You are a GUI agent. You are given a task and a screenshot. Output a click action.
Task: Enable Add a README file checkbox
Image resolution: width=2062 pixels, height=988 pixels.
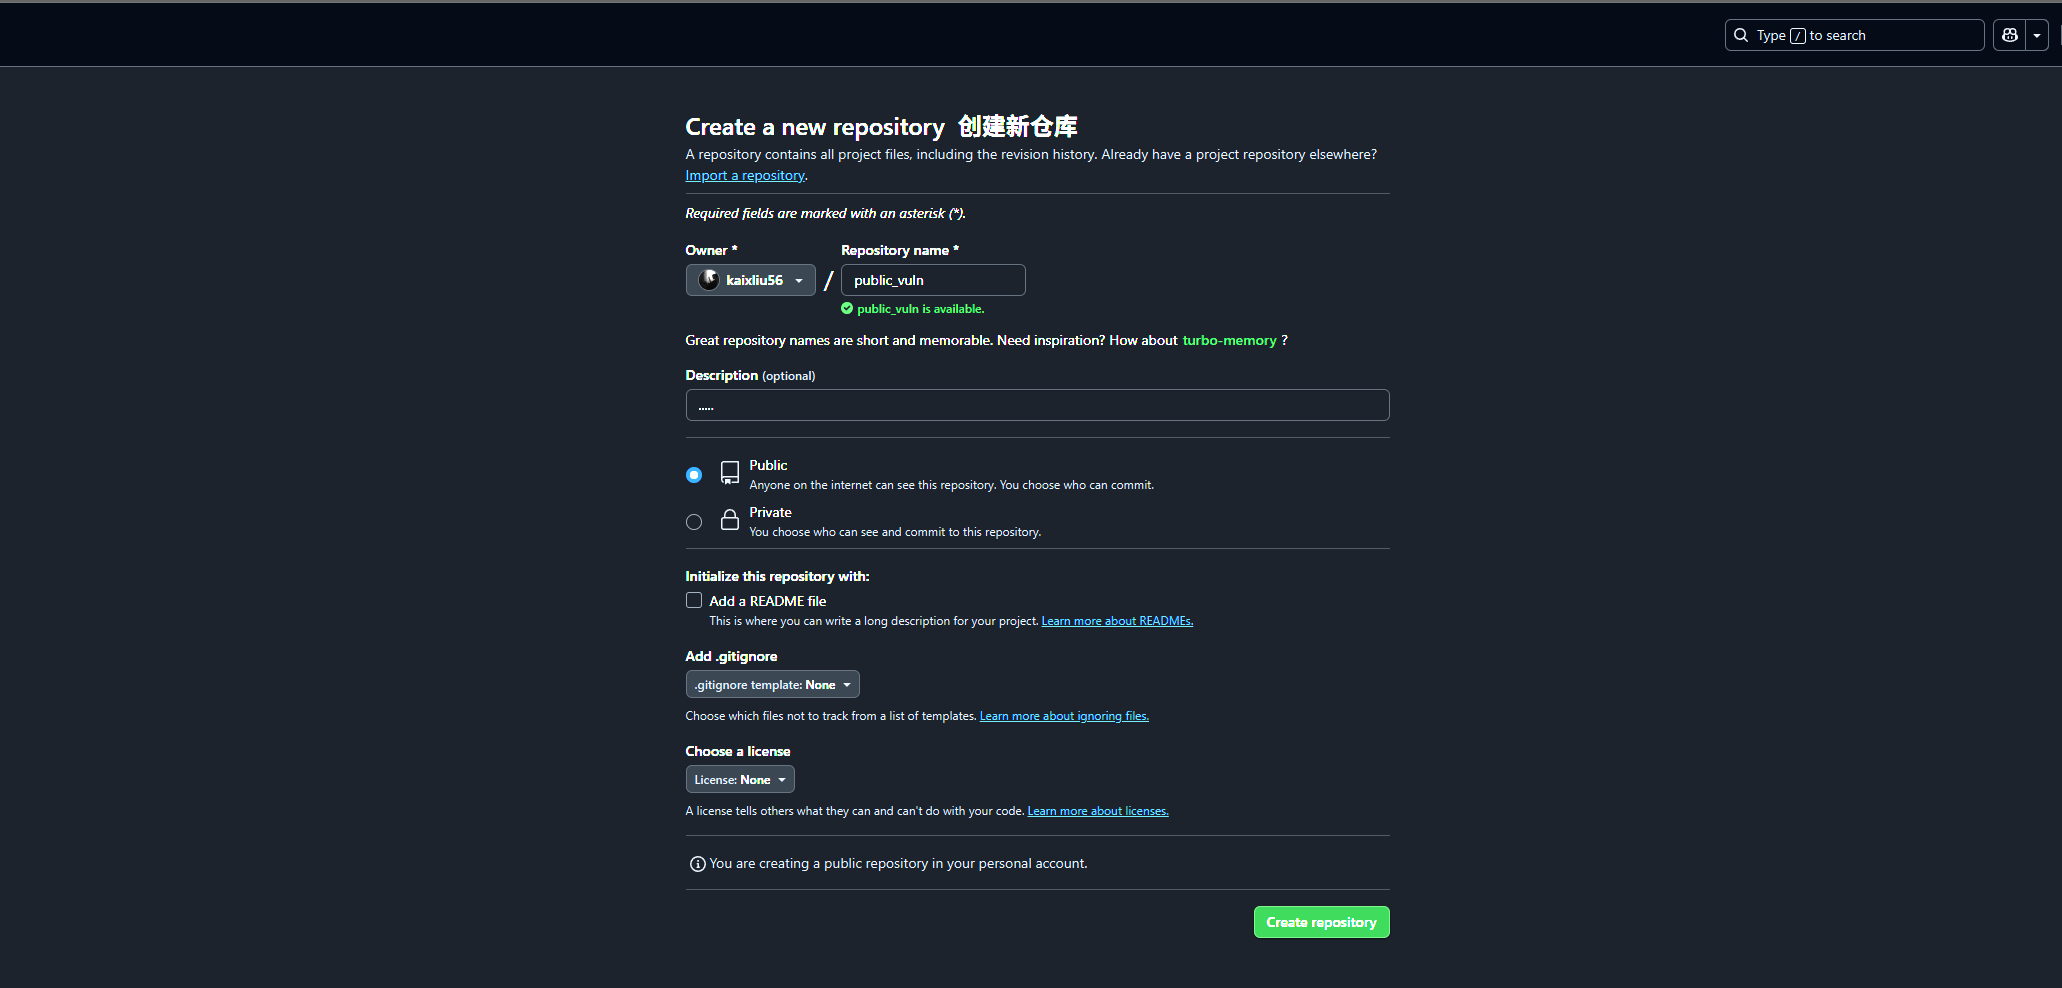click(x=694, y=601)
